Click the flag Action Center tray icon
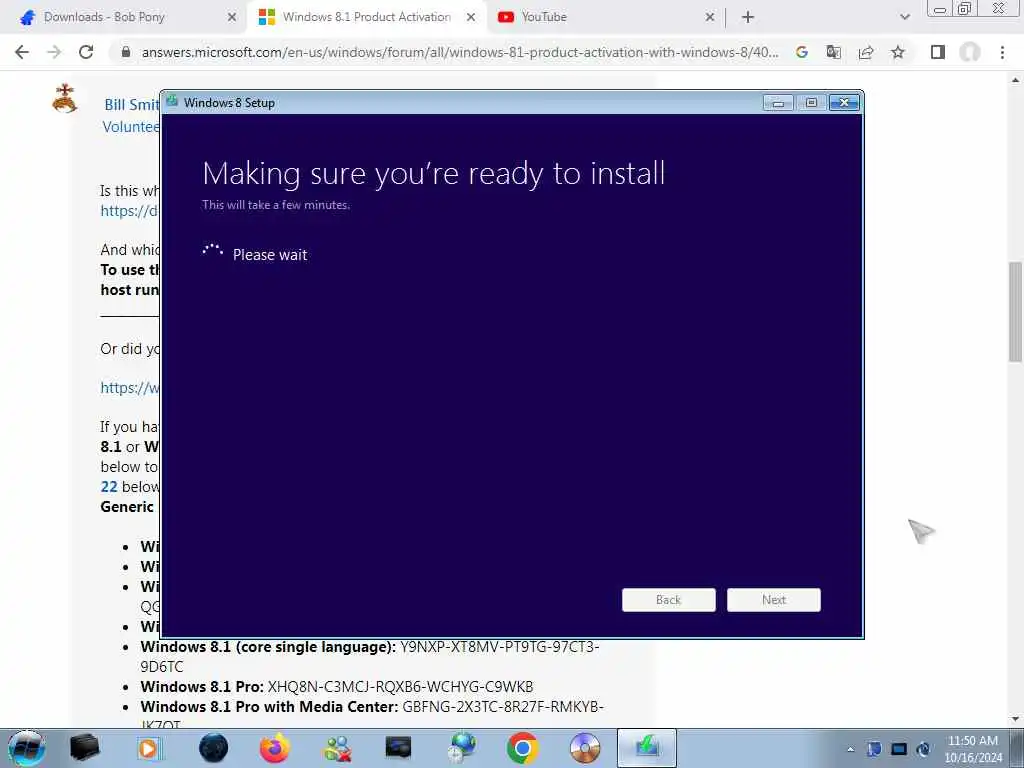 click(874, 749)
